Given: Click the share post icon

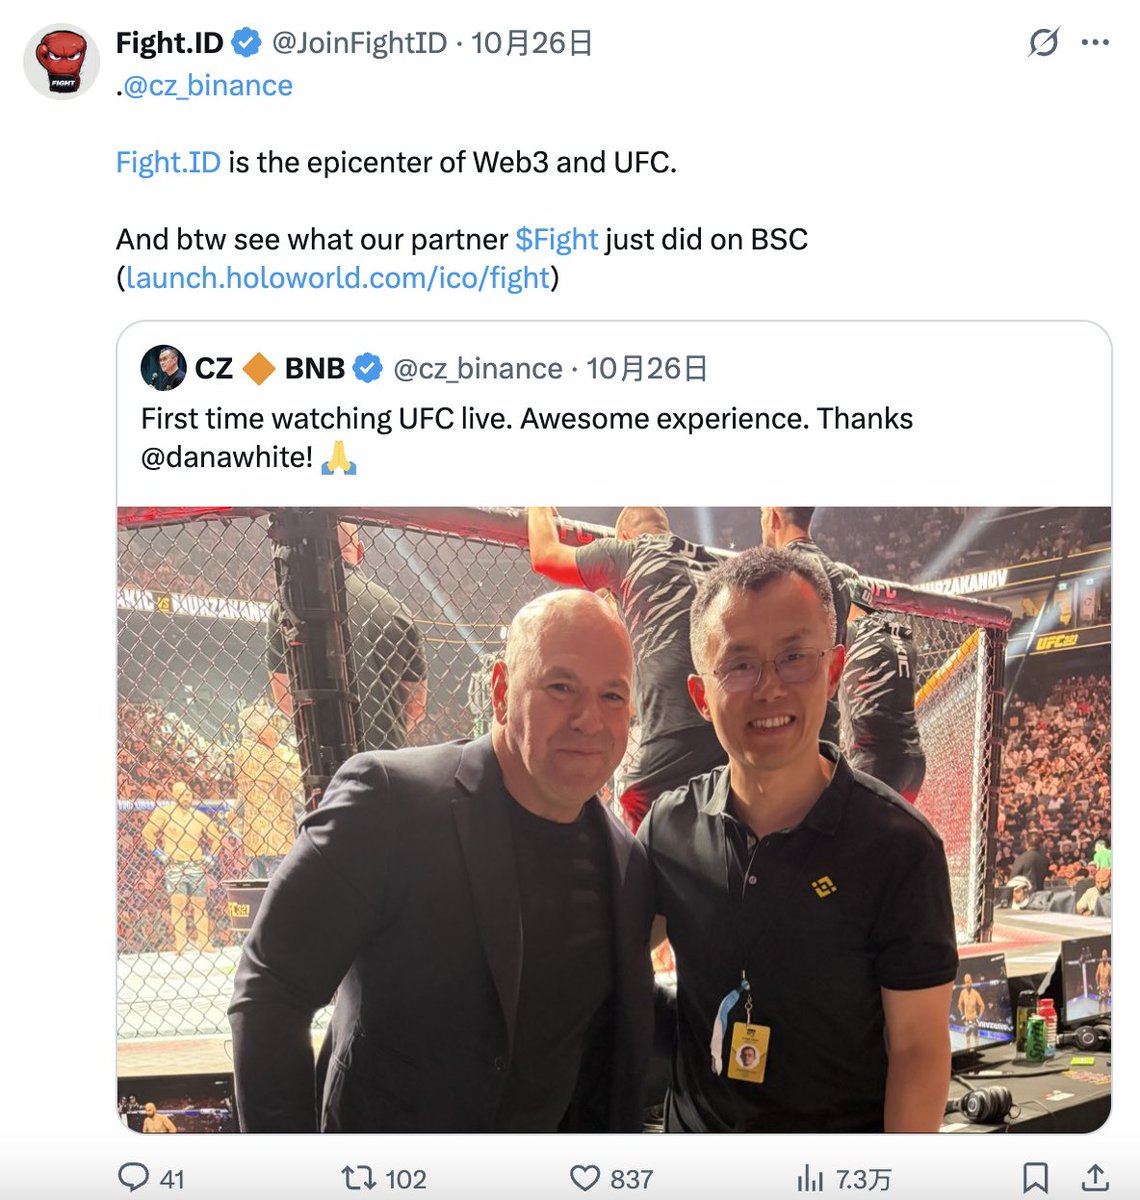Looking at the screenshot, I should pos(1095,1177).
